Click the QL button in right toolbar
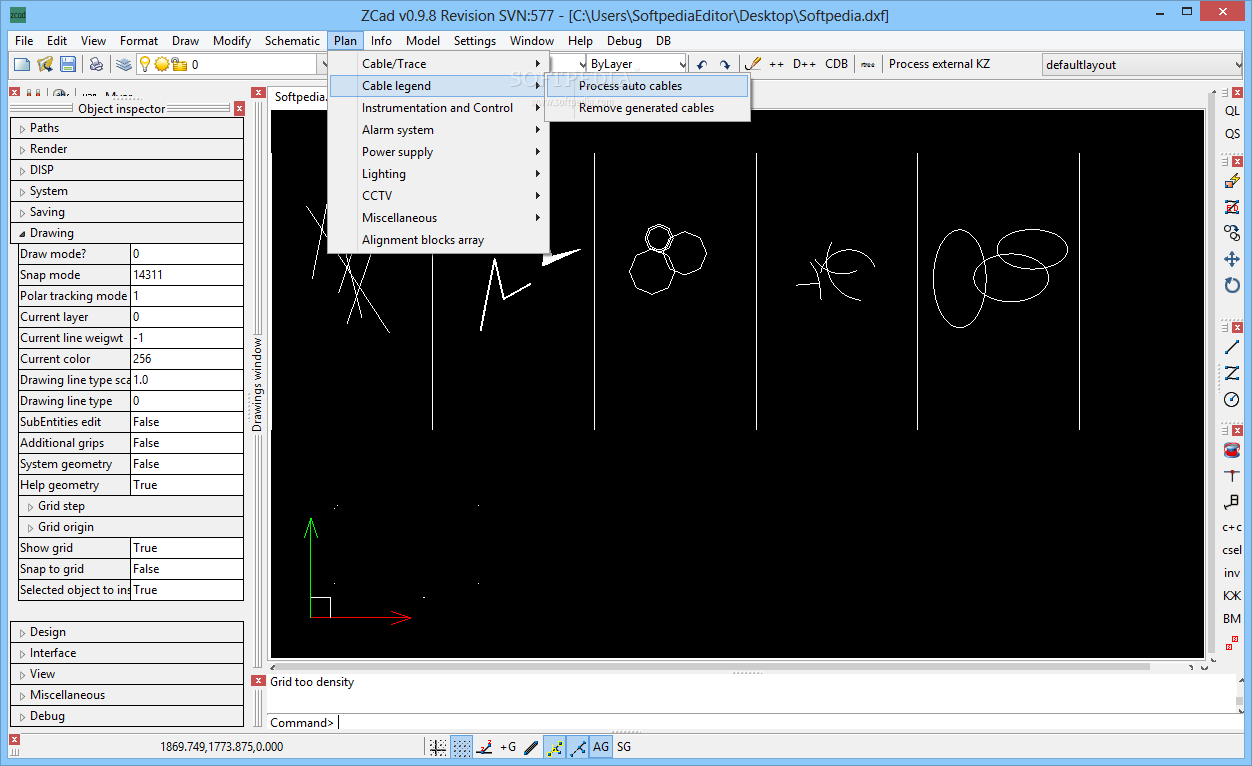This screenshot has height=766, width=1252. 1232,111
